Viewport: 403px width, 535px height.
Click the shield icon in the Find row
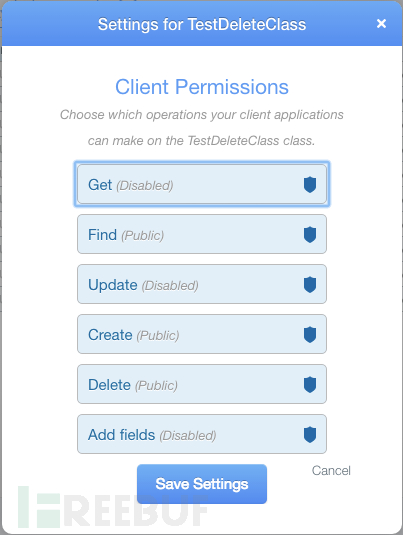click(310, 234)
